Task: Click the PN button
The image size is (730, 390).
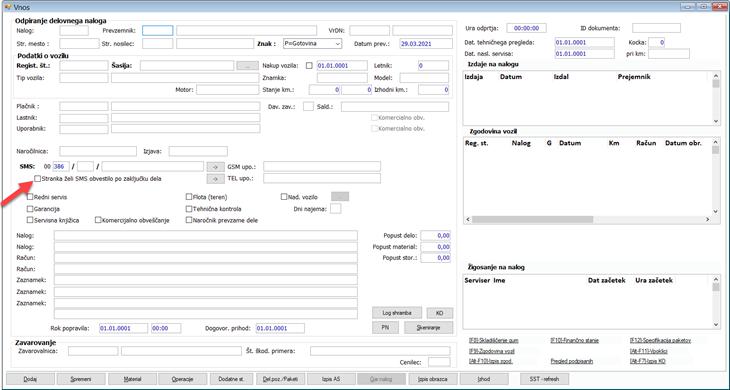Action: pos(385,328)
